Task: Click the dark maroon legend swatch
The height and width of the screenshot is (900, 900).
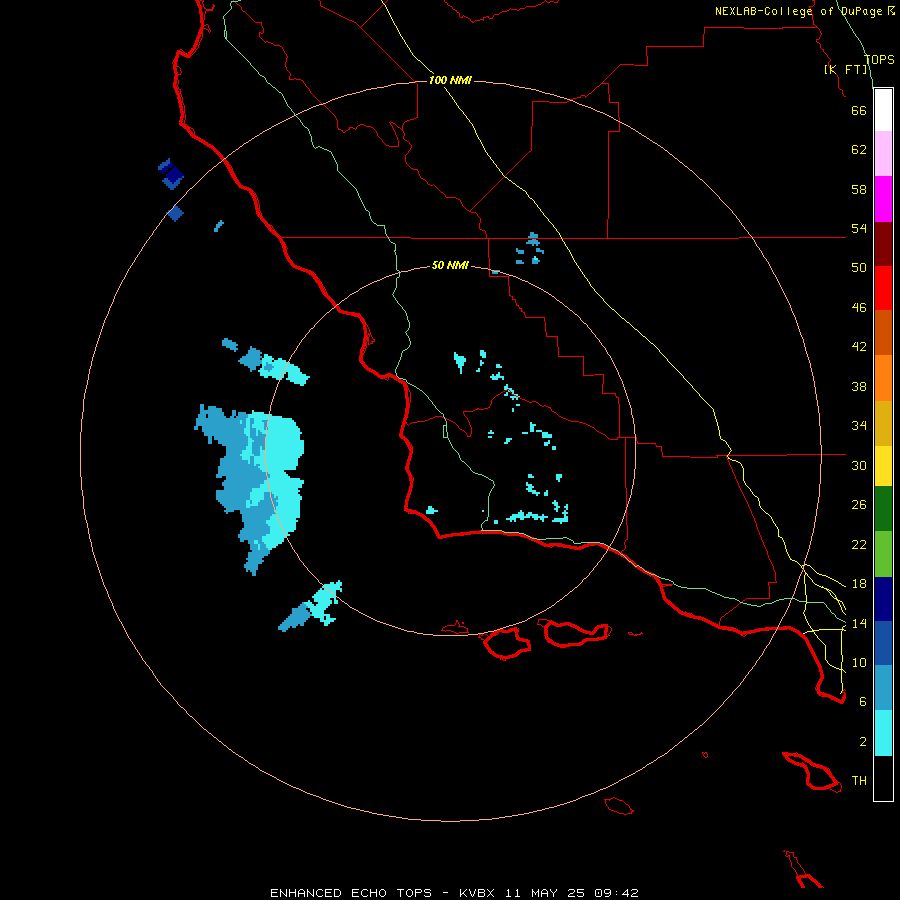Action: pyautogui.click(x=883, y=244)
